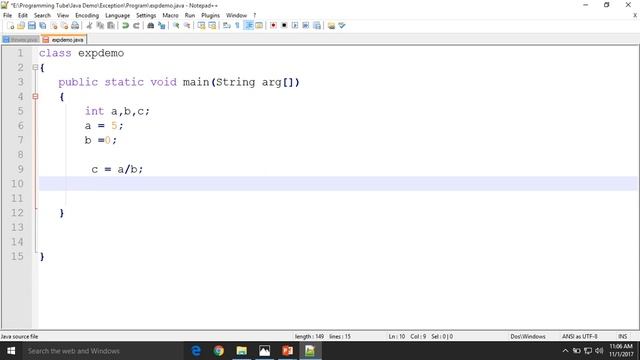Toggle the highlighted indent guide button

click(x=248, y=26)
